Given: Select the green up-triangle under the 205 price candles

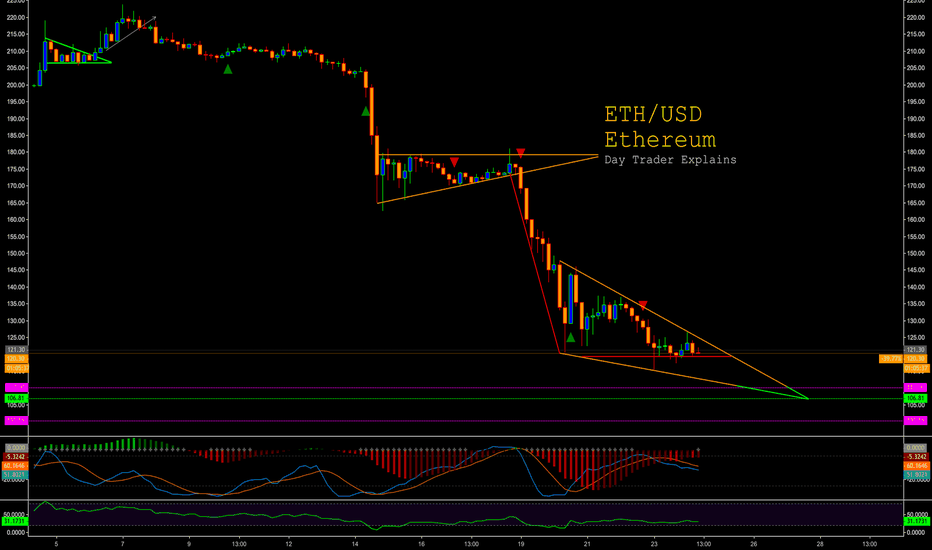Looking at the screenshot, I should tap(228, 69).
